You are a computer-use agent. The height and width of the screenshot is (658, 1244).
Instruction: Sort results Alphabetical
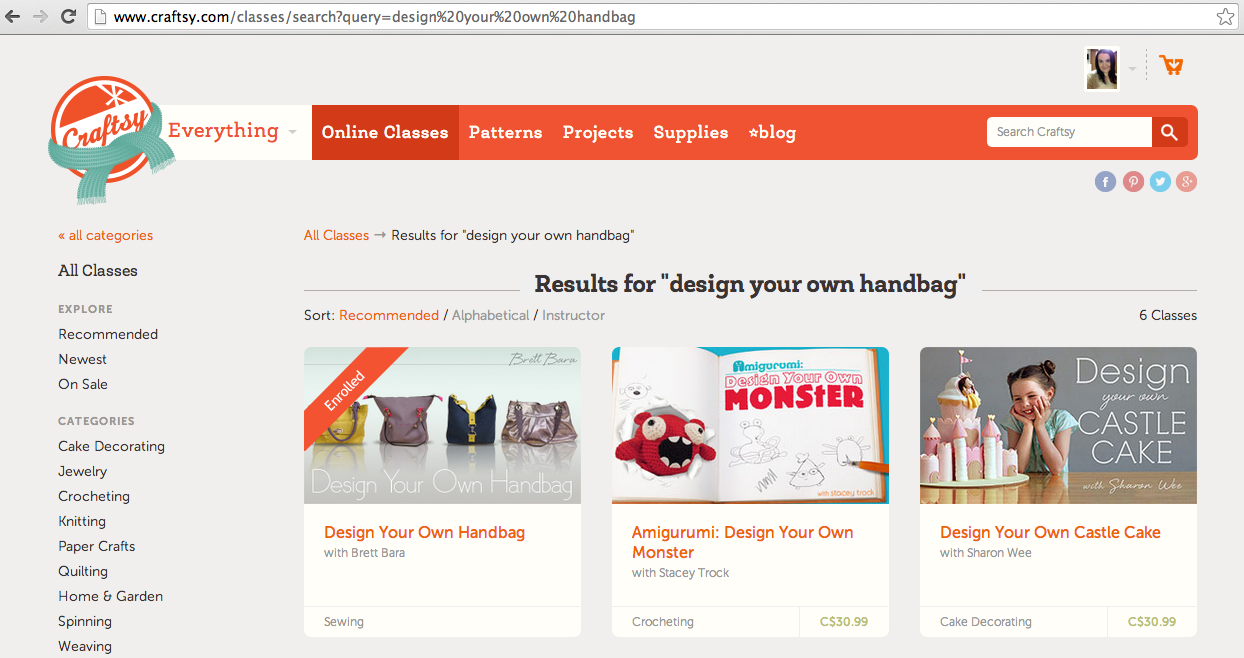pyautogui.click(x=491, y=315)
